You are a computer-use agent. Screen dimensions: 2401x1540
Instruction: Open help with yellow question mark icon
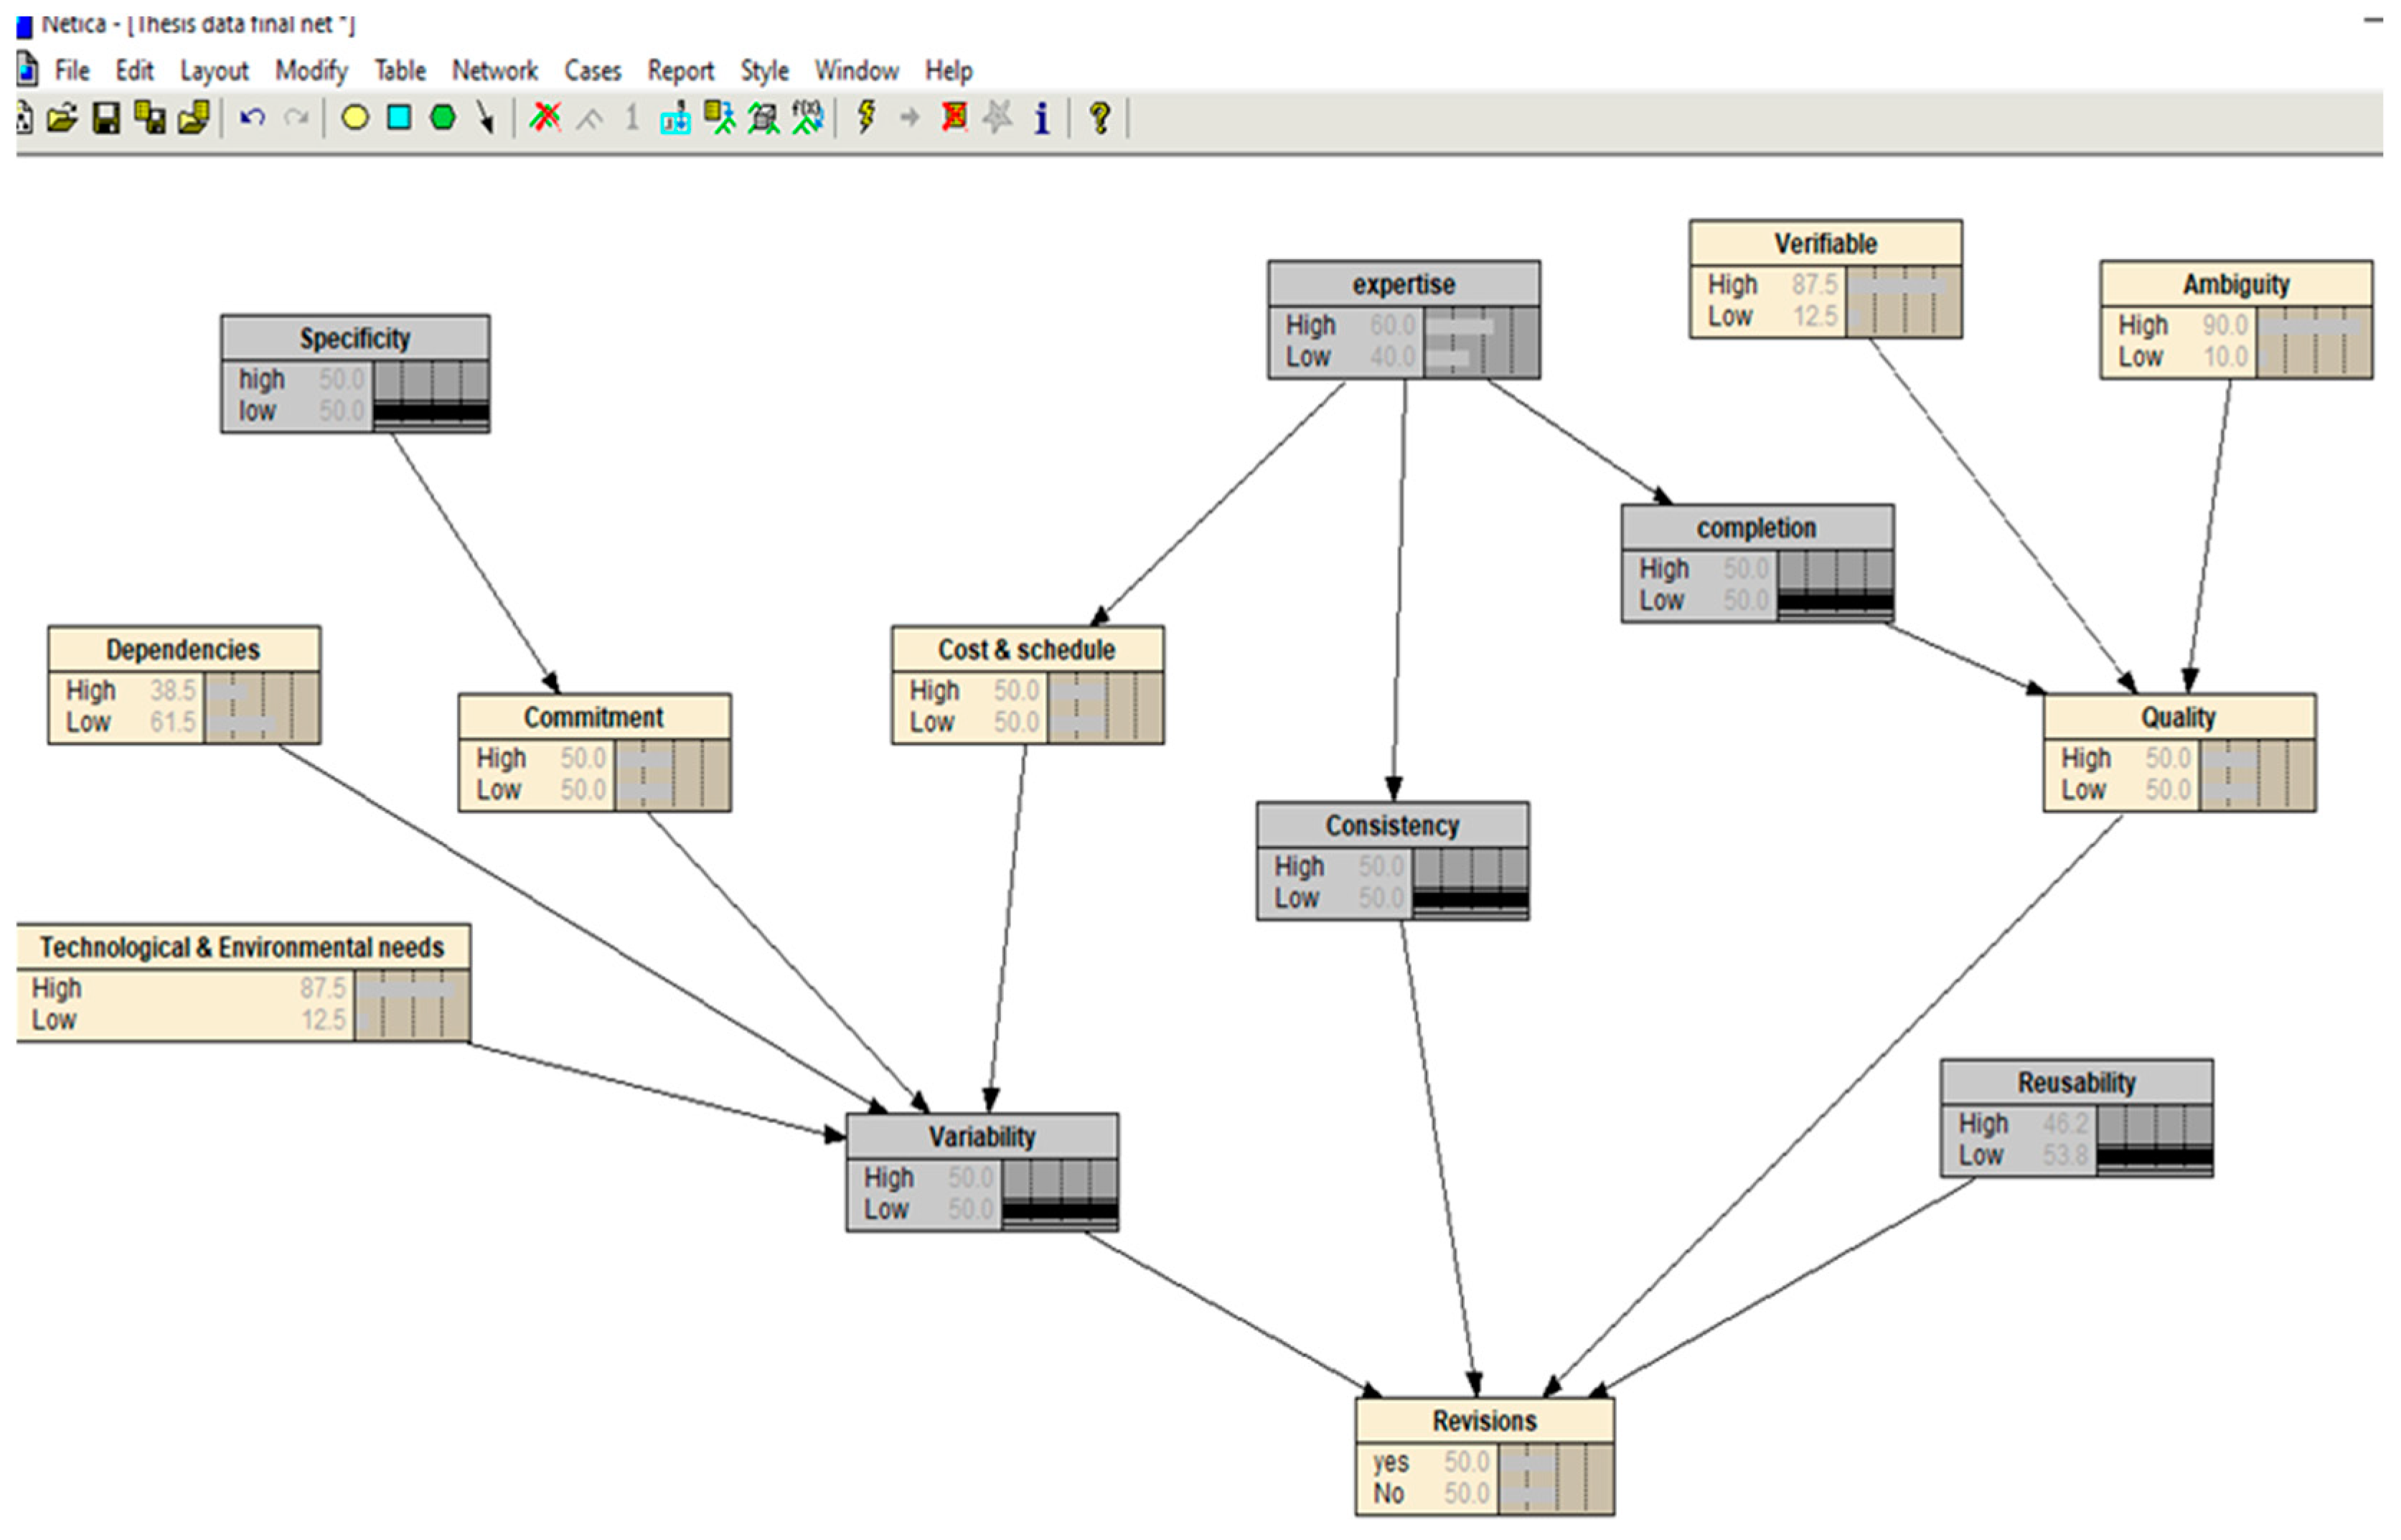(1100, 118)
